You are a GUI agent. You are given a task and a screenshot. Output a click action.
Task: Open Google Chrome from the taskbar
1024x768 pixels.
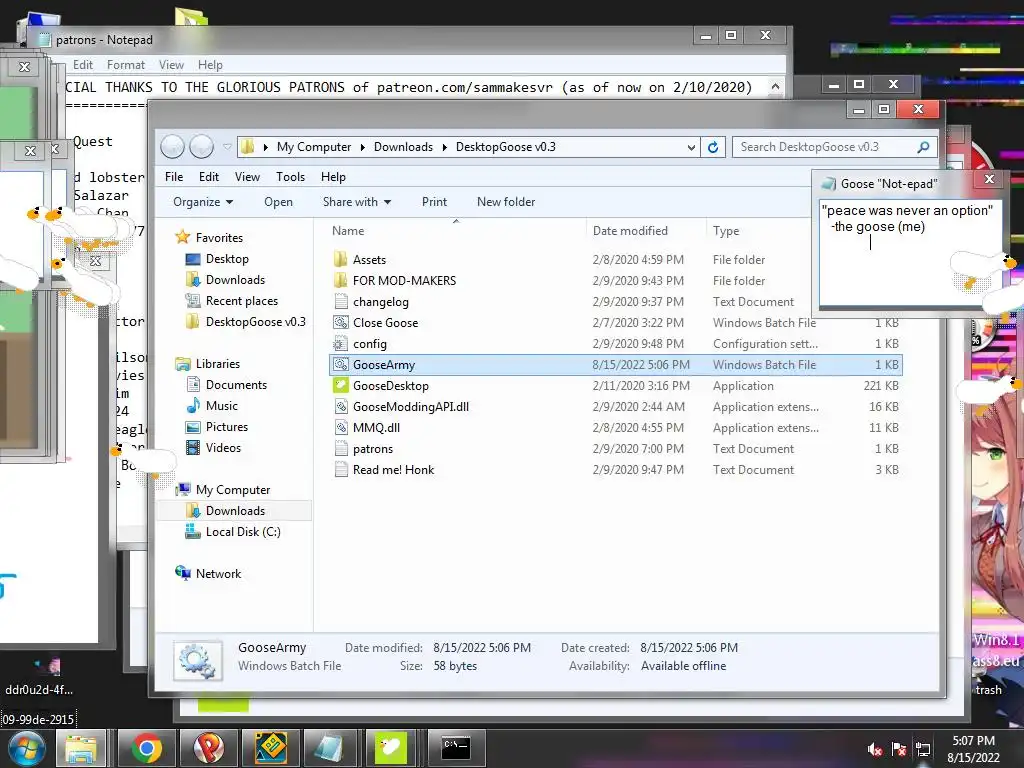(147, 748)
